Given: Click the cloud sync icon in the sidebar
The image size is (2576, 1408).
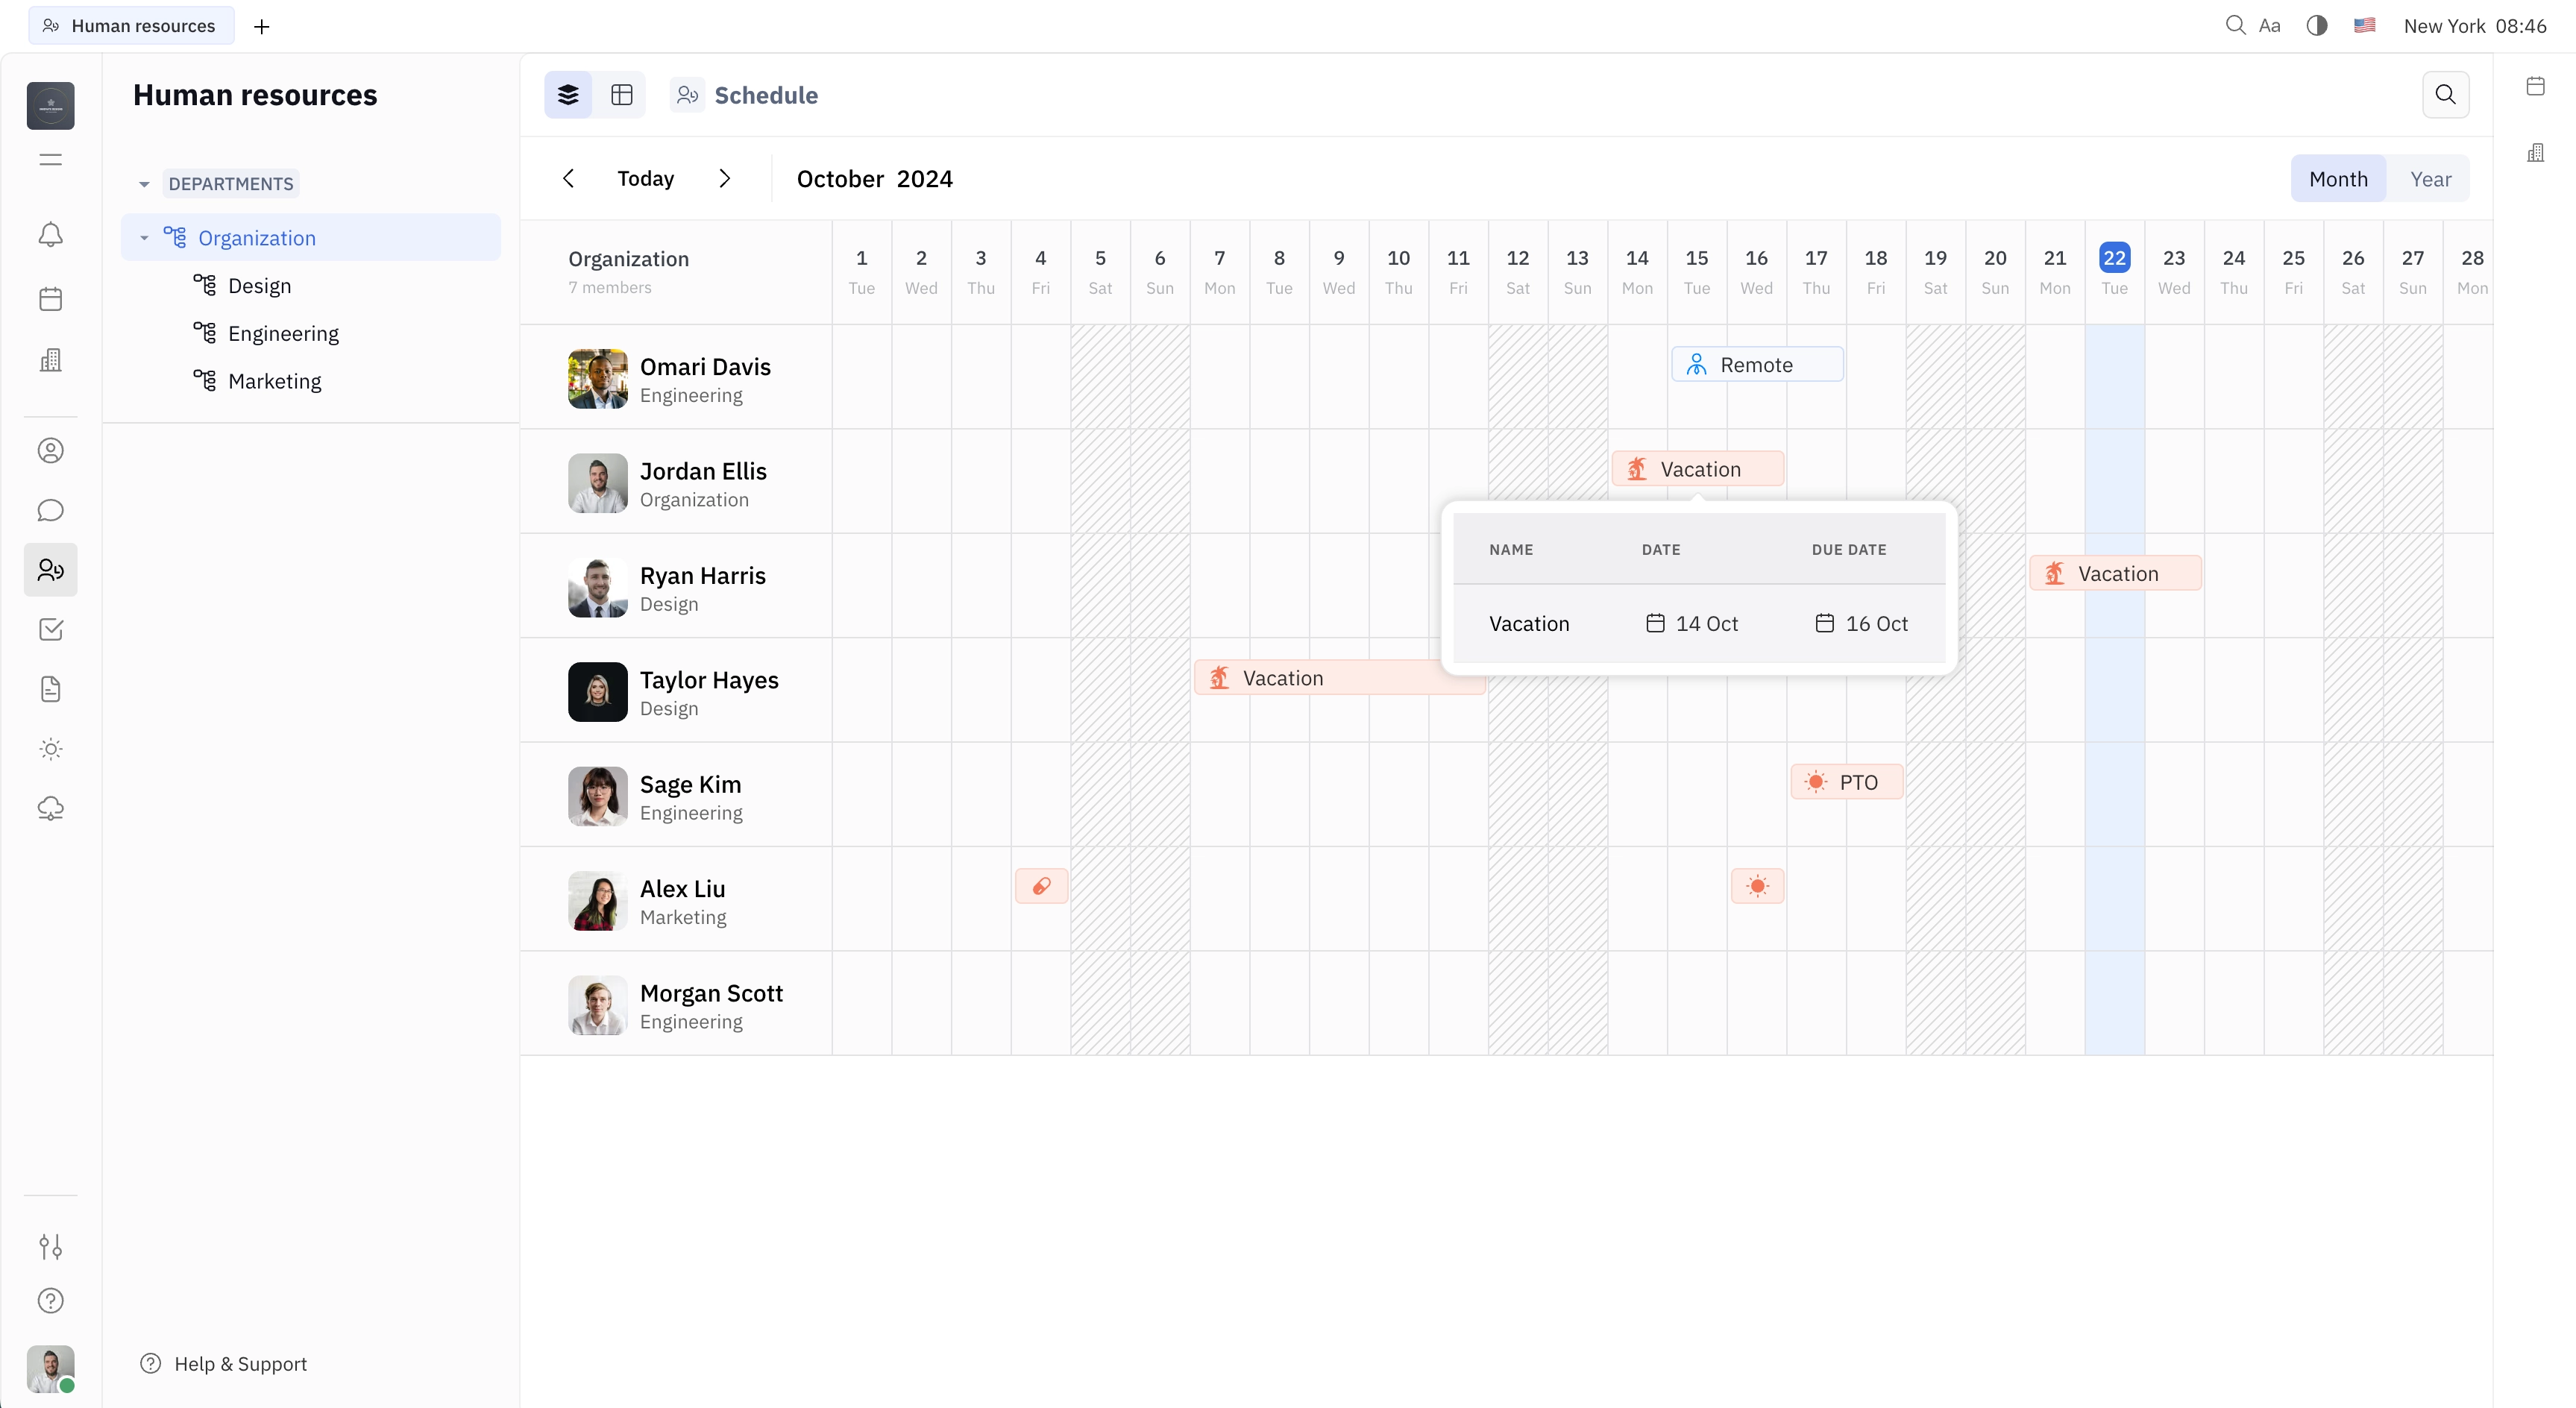Looking at the screenshot, I should click(50, 808).
